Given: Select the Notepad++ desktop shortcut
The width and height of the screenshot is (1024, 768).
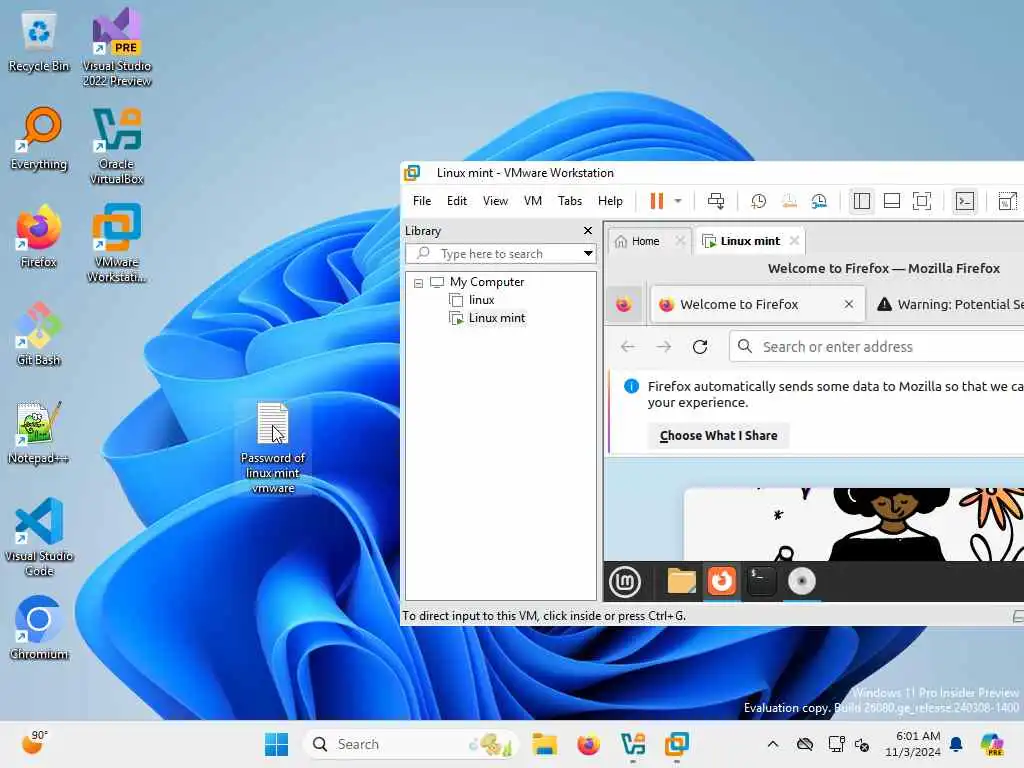Looking at the screenshot, I should point(39,432).
